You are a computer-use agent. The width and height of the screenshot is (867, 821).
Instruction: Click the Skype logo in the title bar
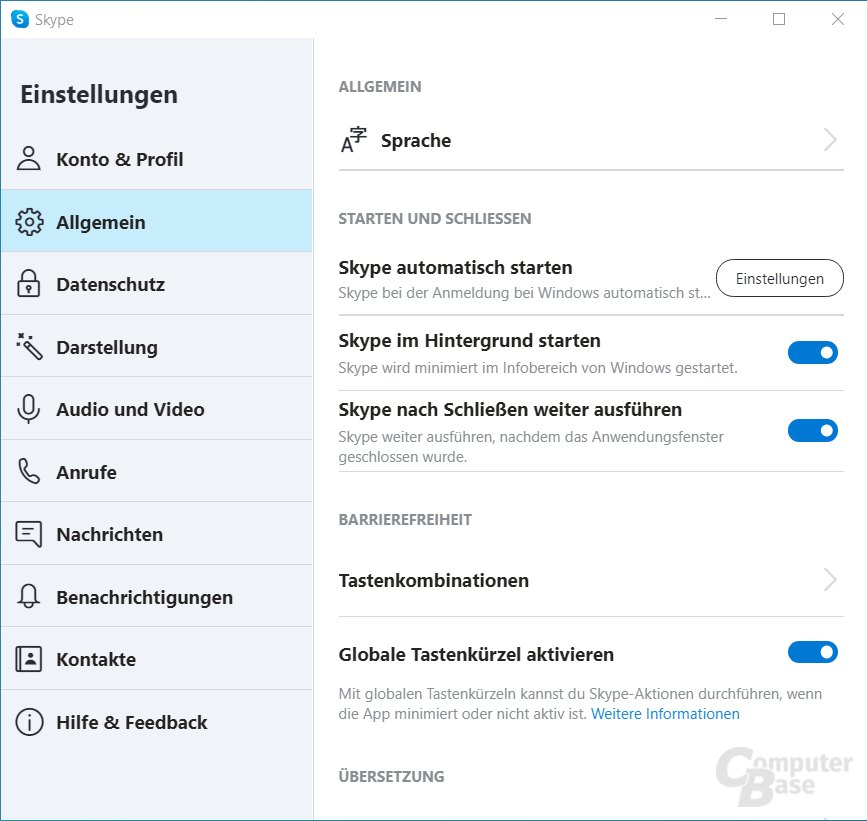17,18
